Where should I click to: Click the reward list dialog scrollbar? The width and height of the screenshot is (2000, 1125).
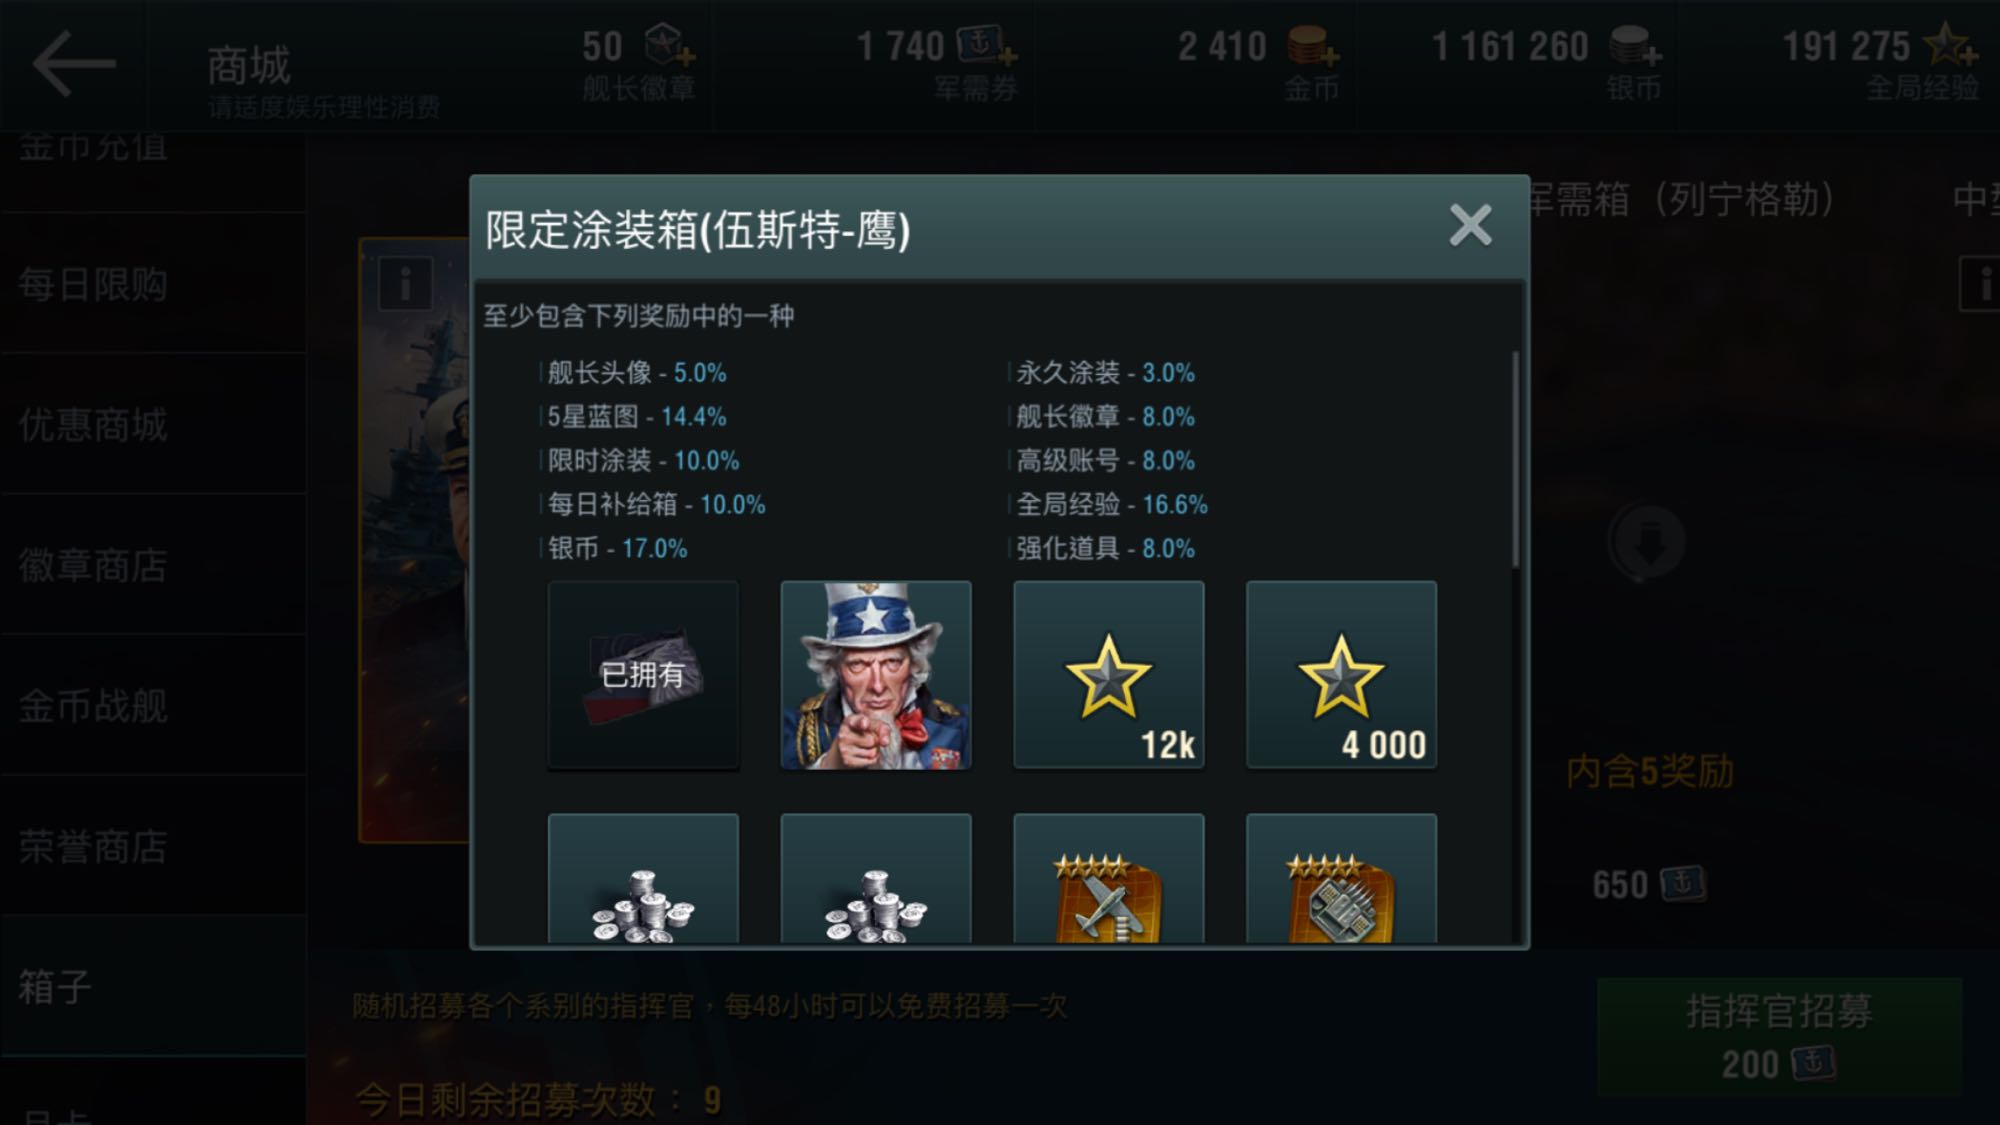pyautogui.click(x=1516, y=458)
